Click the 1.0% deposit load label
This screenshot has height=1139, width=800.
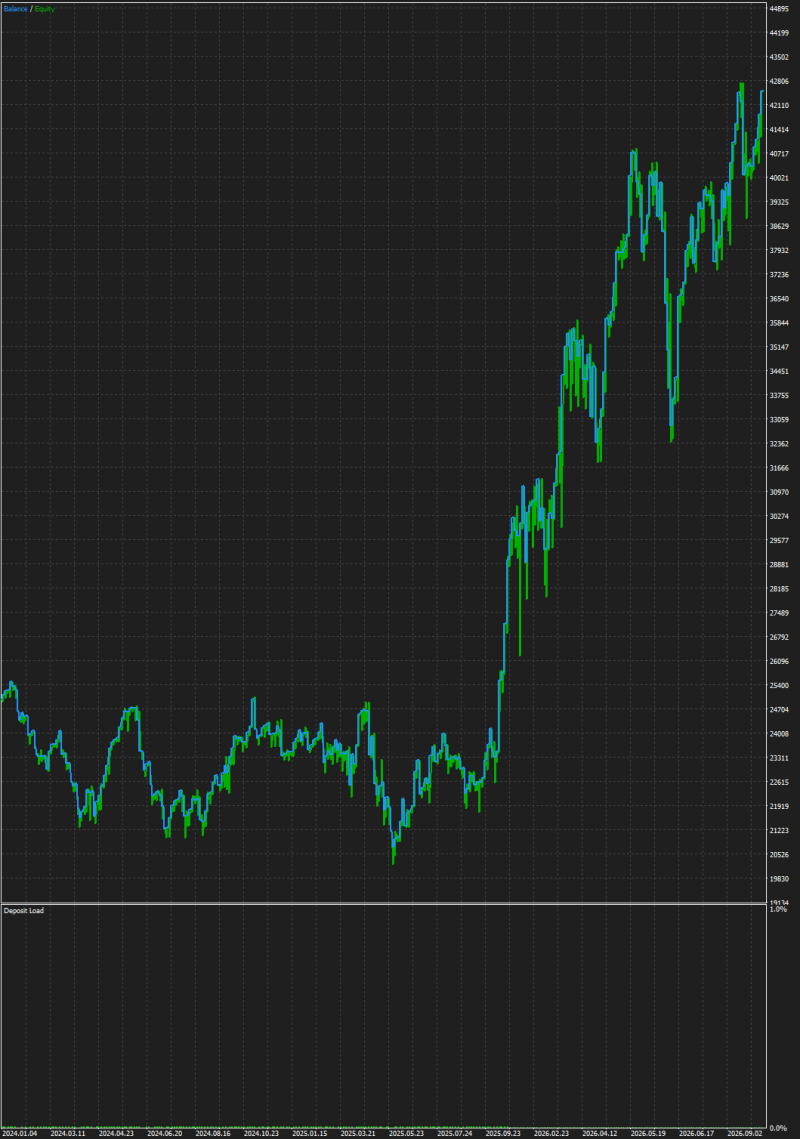coord(778,909)
